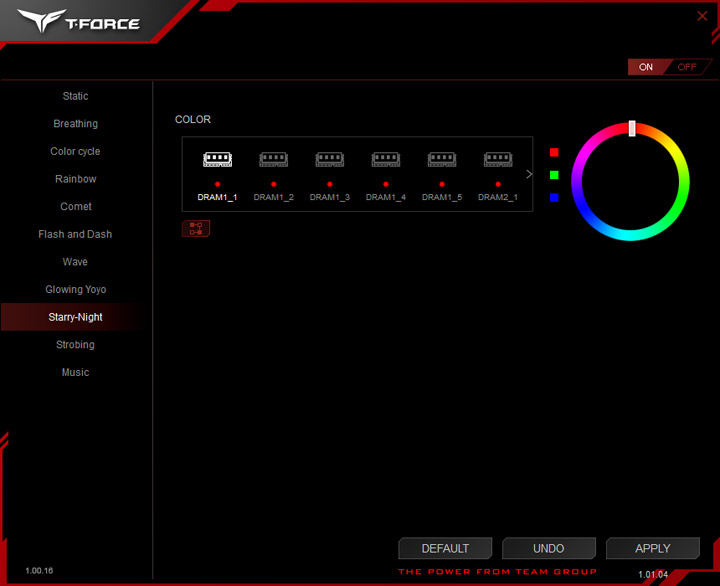Pick the Glowing Yoyo effect

tap(75, 289)
